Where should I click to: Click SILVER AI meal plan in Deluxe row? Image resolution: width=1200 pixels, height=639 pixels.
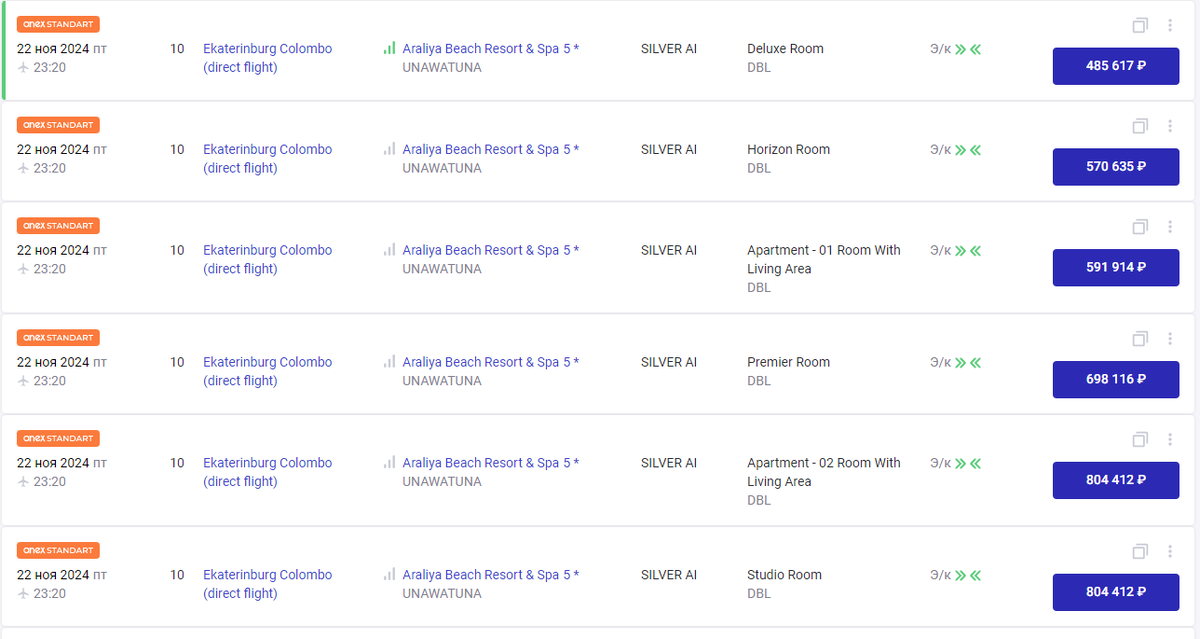point(669,48)
